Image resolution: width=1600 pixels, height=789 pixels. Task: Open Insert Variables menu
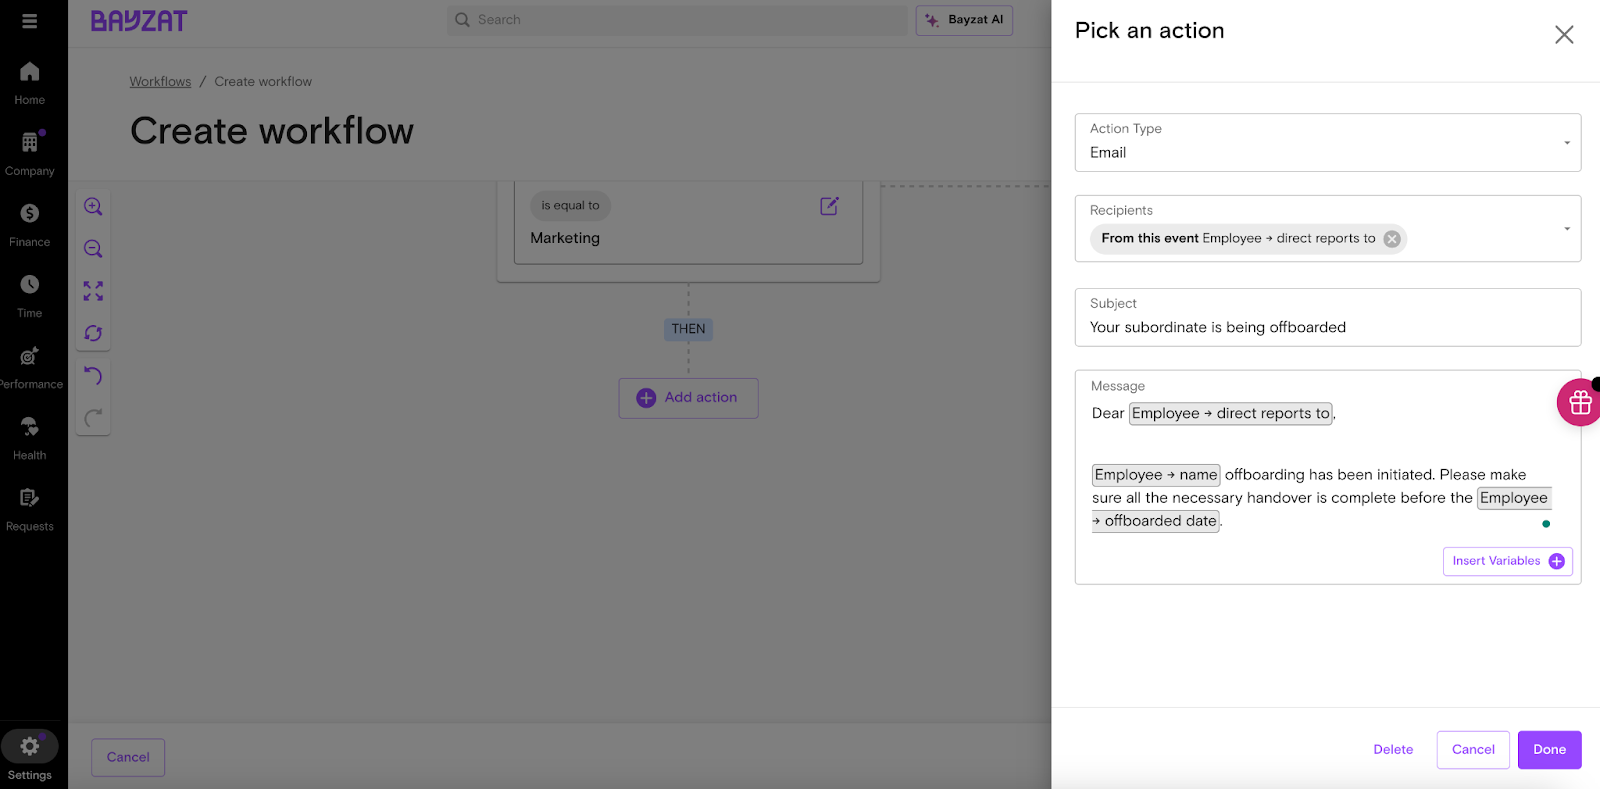(x=1507, y=561)
